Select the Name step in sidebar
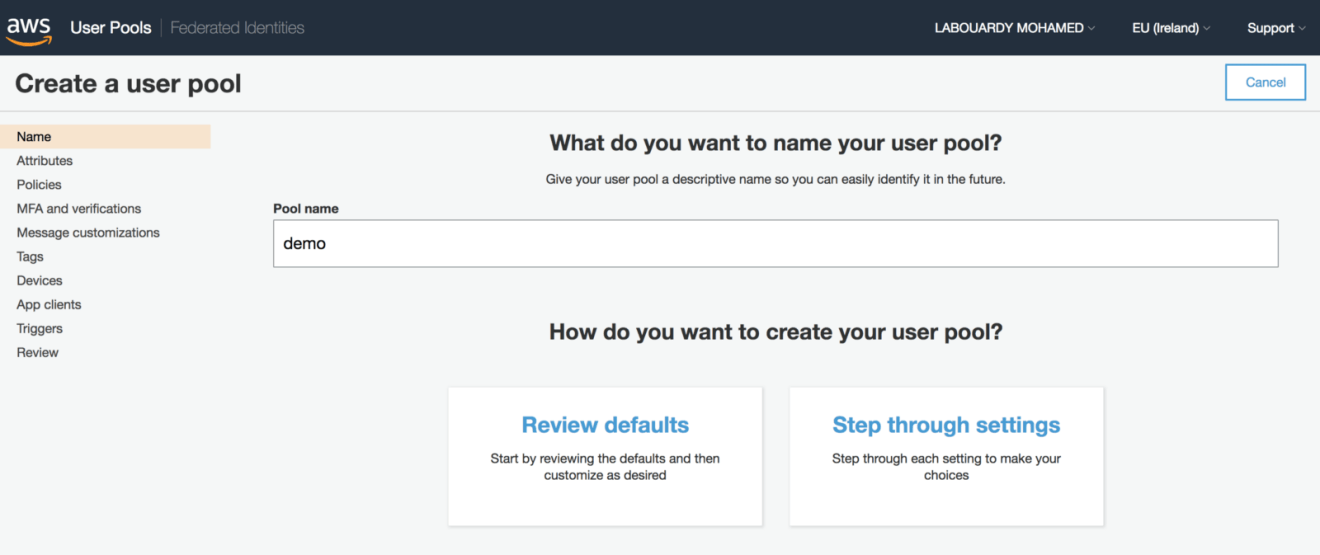 105,137
